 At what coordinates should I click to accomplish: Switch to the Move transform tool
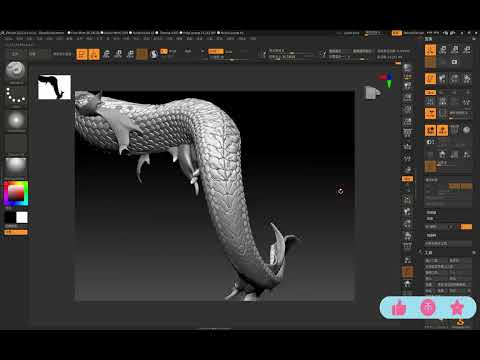click(x=106, y=54)
